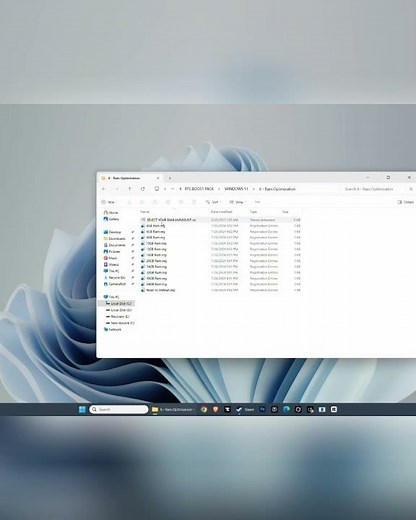
Task: Open Music in the sidebar
Action: coord(110,258)
